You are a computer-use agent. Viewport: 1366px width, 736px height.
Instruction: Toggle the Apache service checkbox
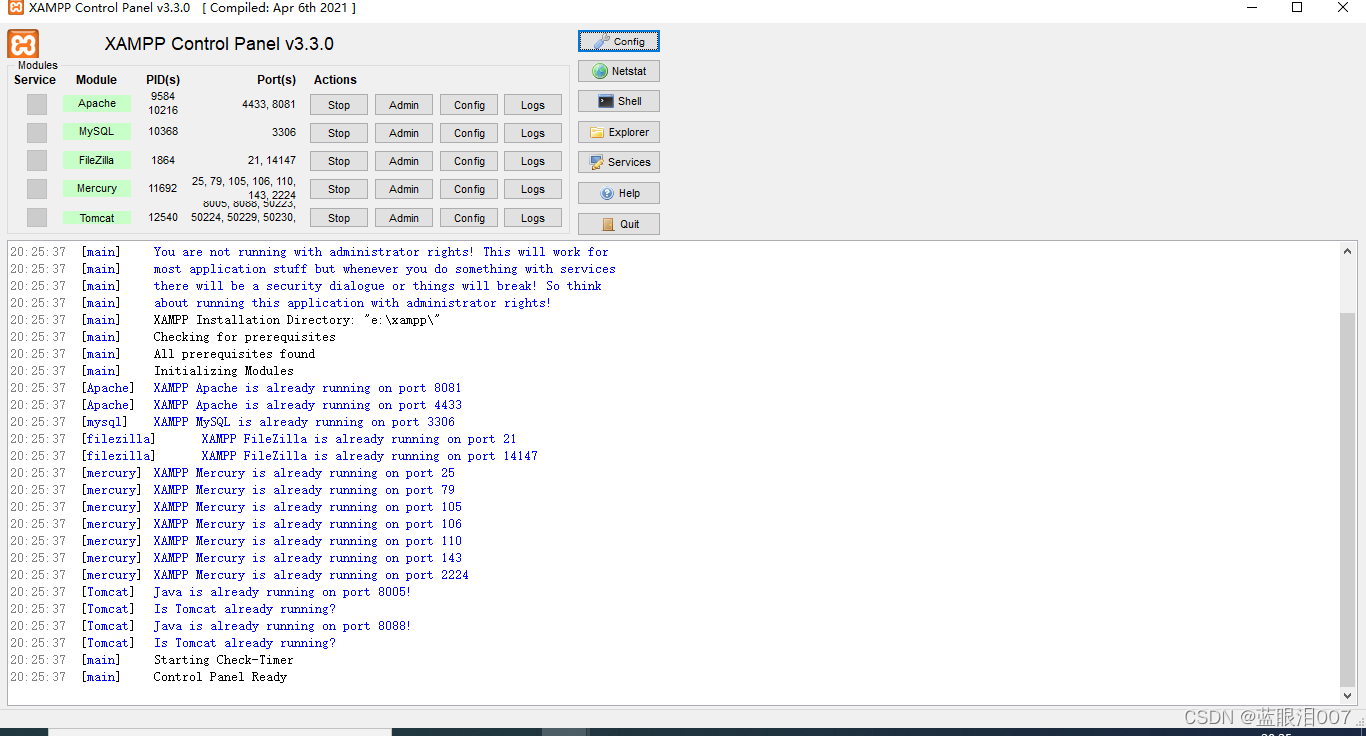pos(37,104)
